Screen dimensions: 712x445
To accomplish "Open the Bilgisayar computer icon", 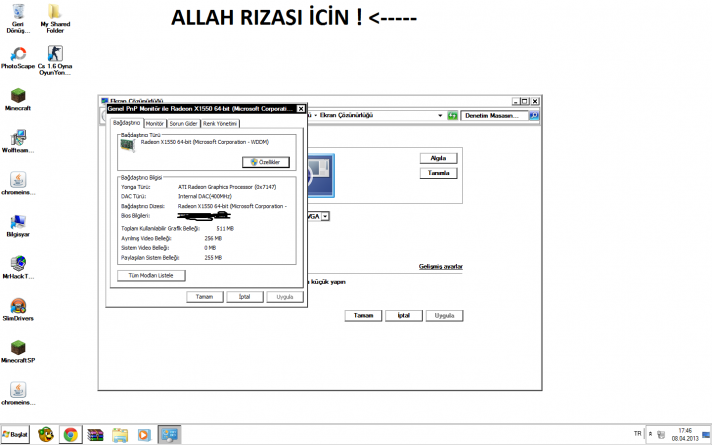I will point(18,226).
